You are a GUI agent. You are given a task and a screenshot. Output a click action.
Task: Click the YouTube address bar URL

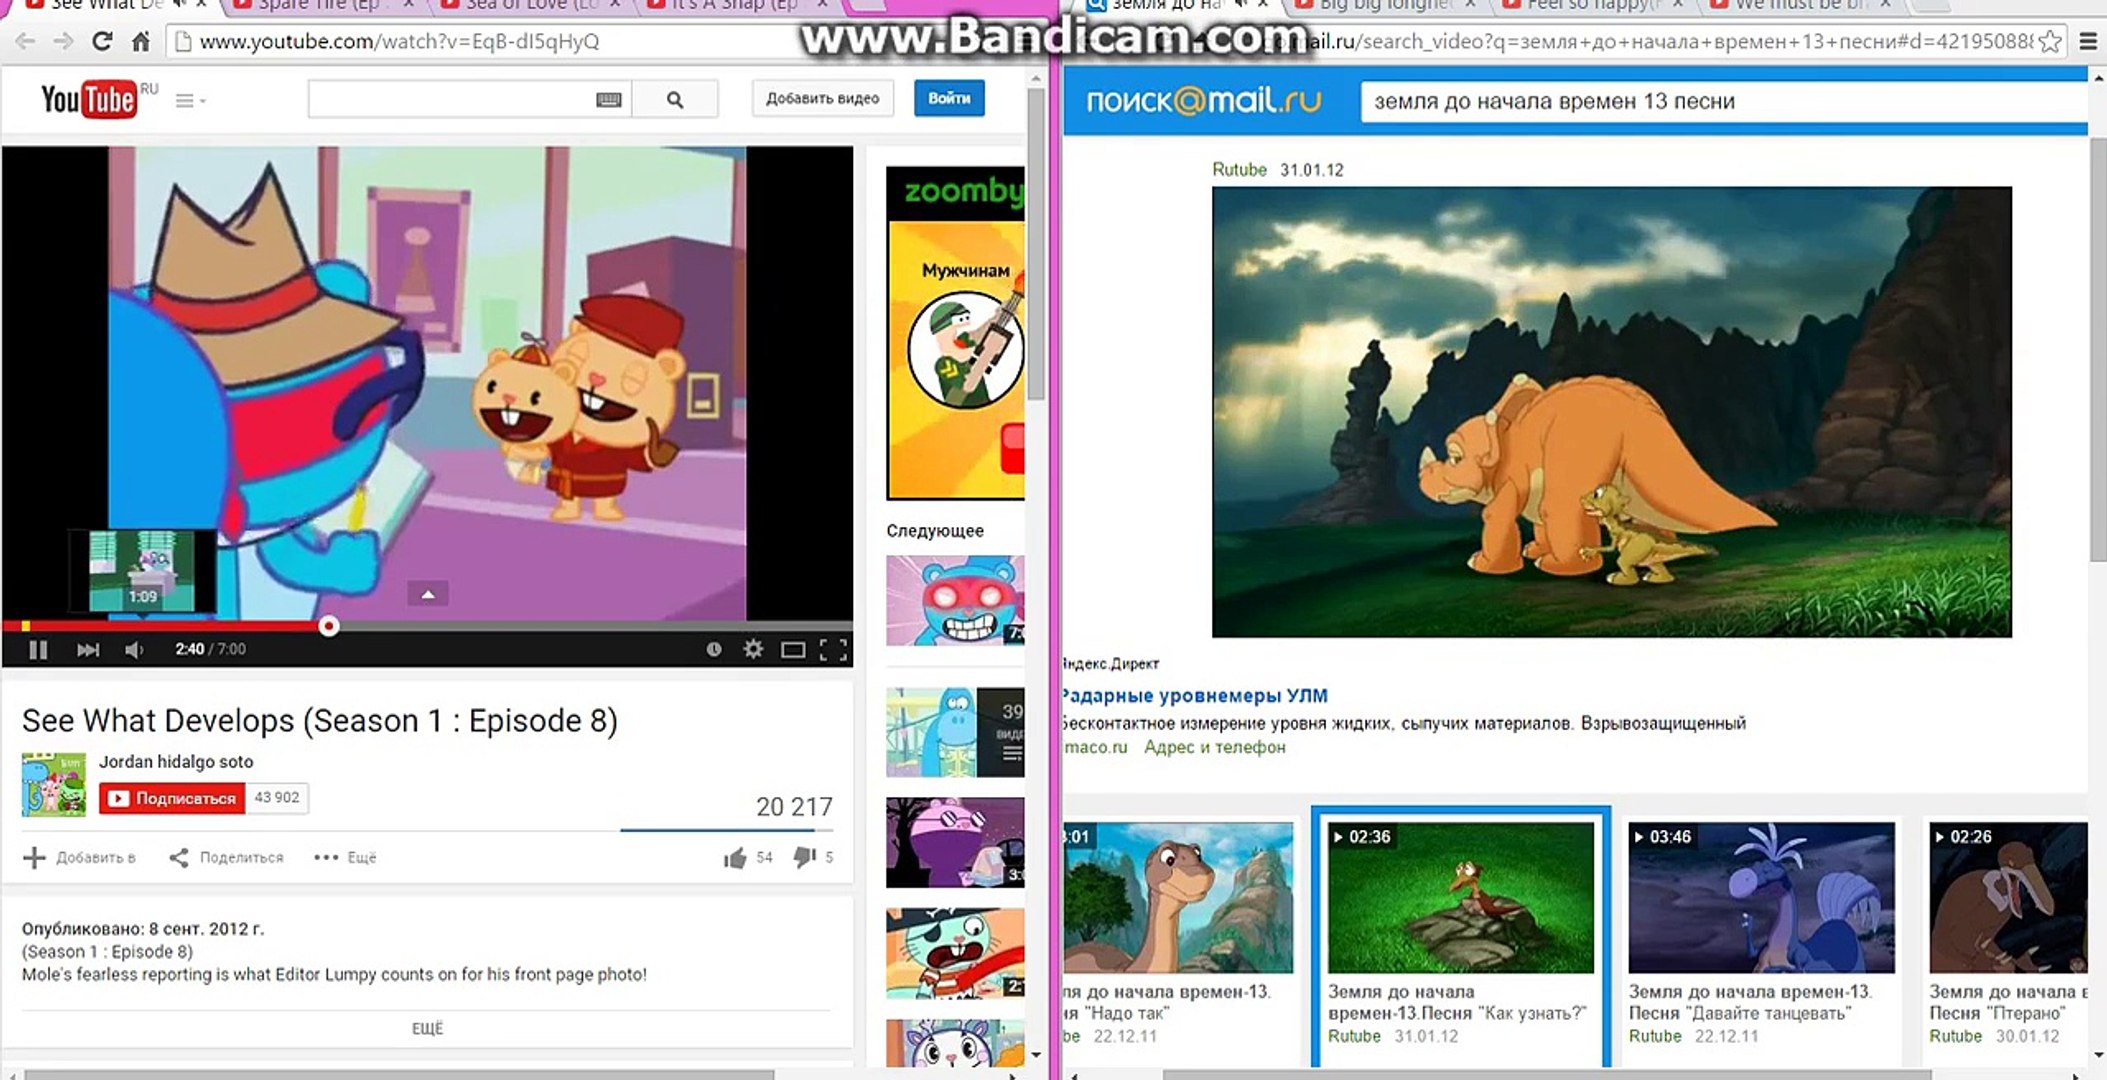pos(400,42)
